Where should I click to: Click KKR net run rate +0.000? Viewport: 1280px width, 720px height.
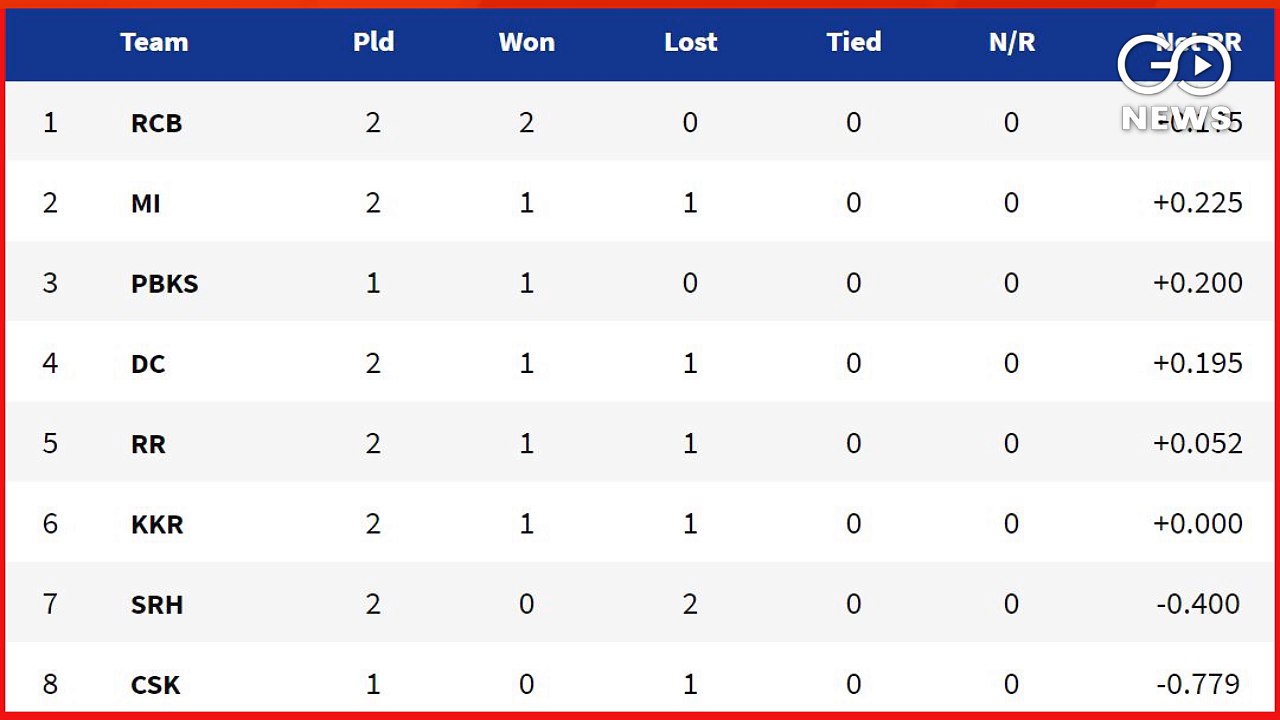pos(1198,523)
